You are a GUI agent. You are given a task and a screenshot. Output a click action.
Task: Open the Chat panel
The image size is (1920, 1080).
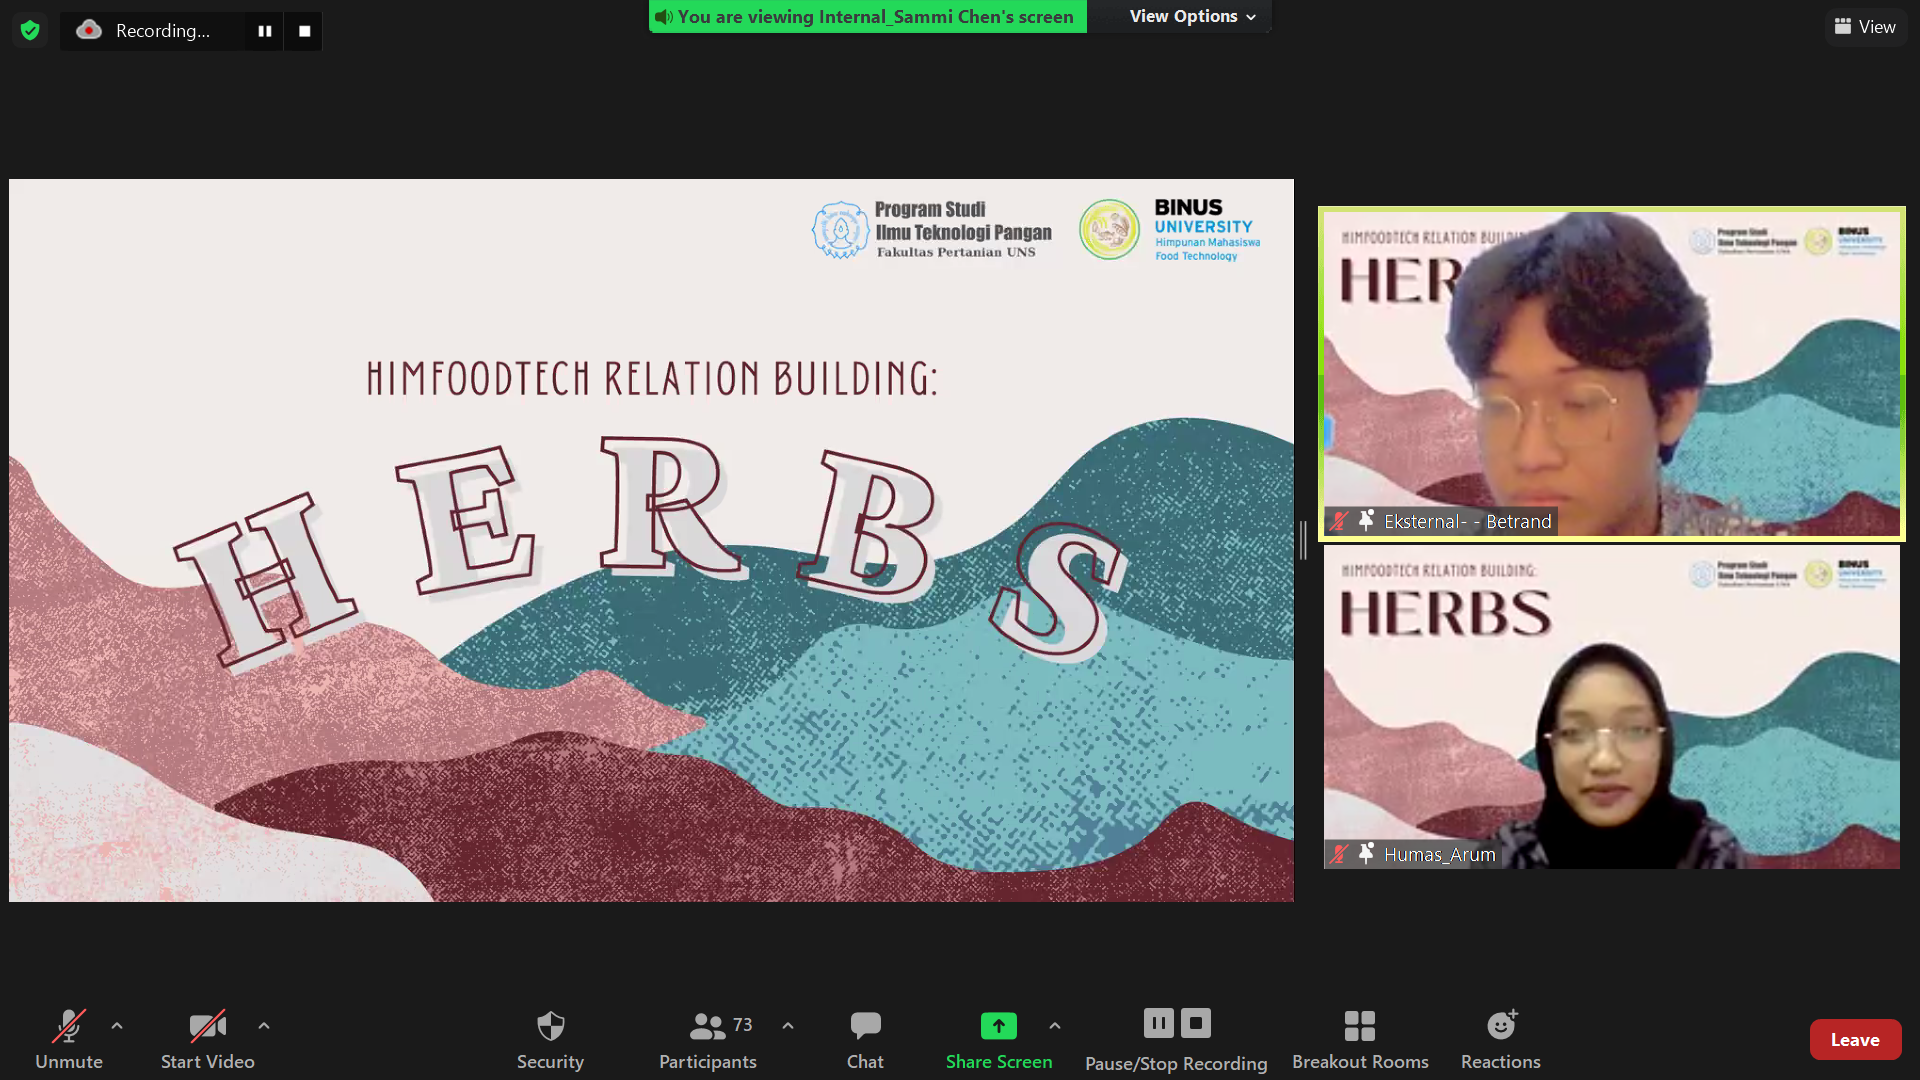coord(865,1039)
